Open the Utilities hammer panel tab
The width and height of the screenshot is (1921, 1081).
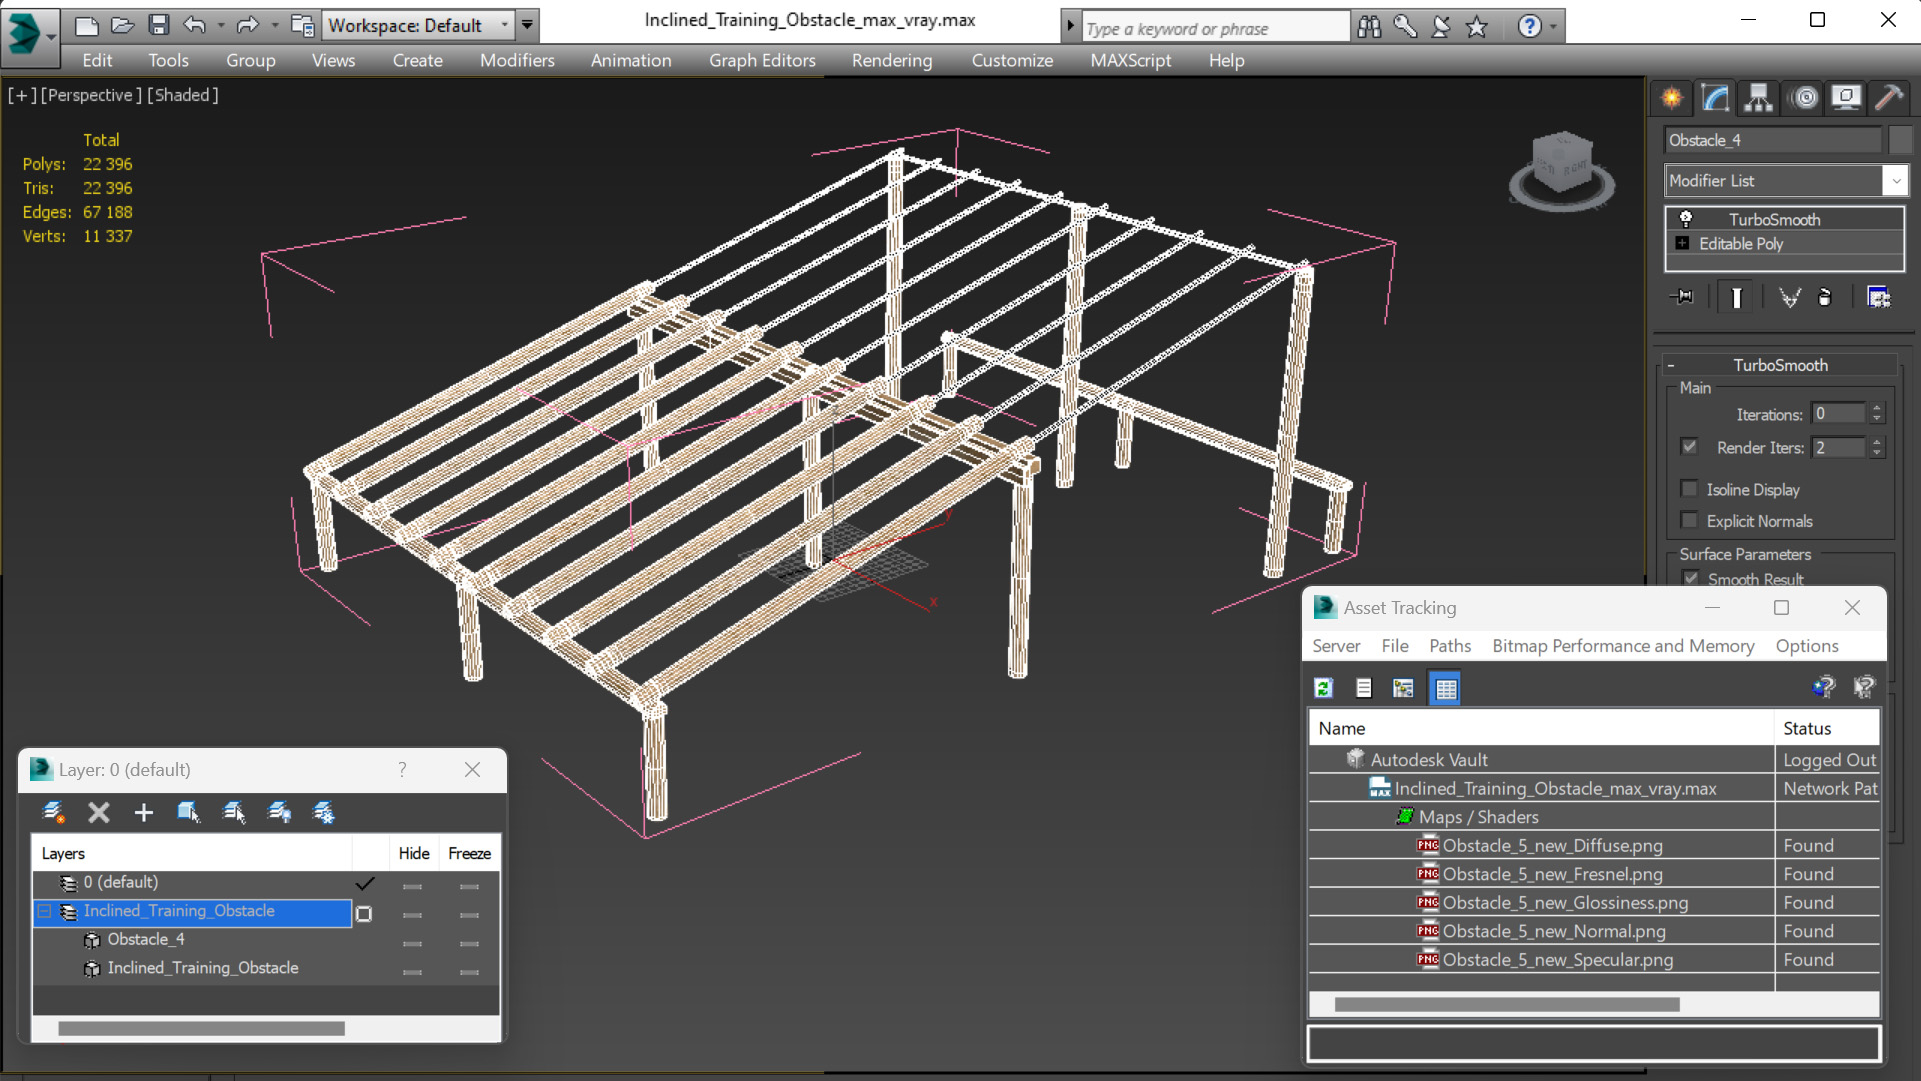click(x=1889, y=97)
